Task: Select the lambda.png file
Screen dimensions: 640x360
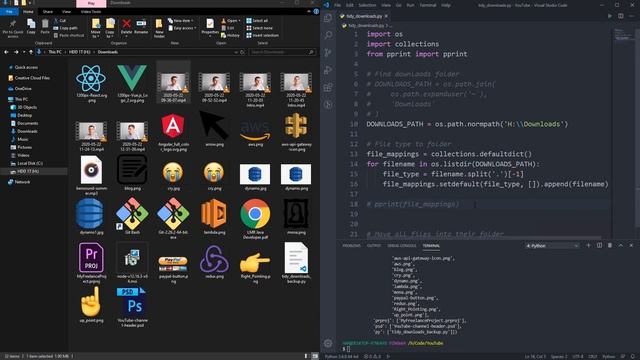Action: point(214,216)
